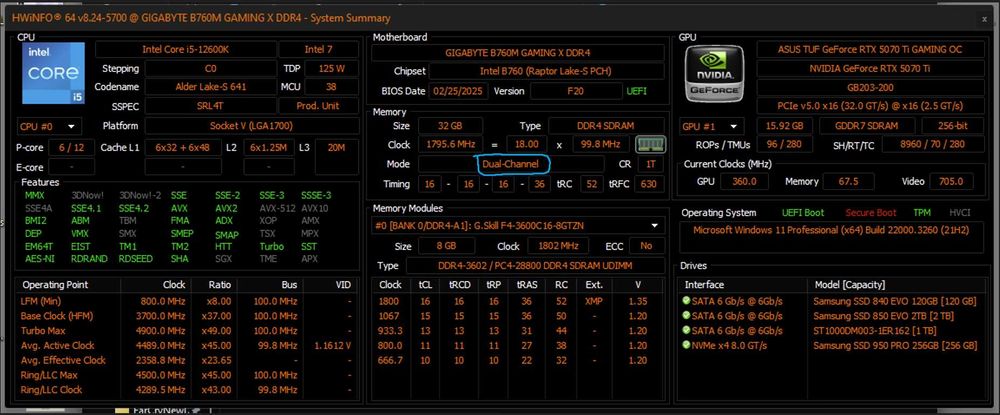The height and width of the screenshot is (415, 1000).
Task: Click the BIOS version F20 field
Action: [x=575, y=91]
